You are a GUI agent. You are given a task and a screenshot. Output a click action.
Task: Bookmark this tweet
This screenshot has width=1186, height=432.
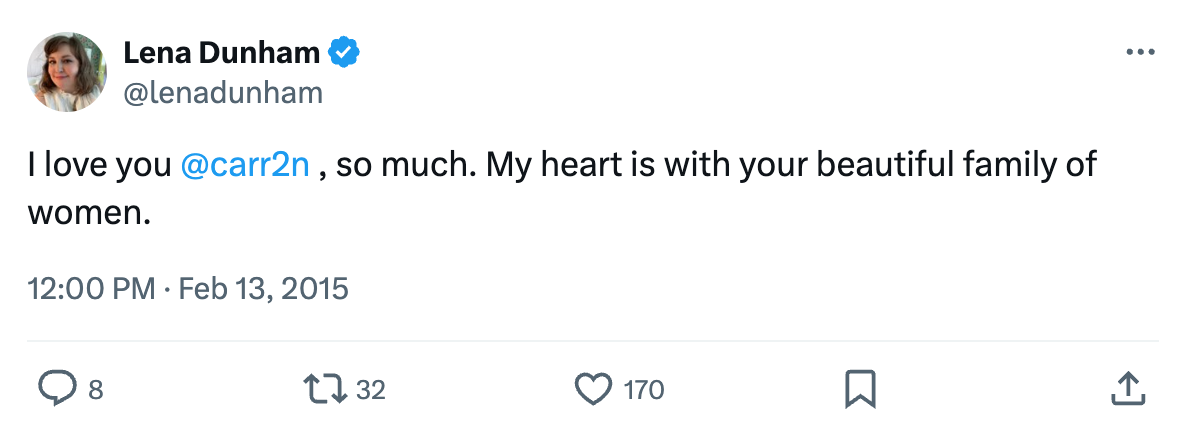pyautogui.click(x=860, y=389)
